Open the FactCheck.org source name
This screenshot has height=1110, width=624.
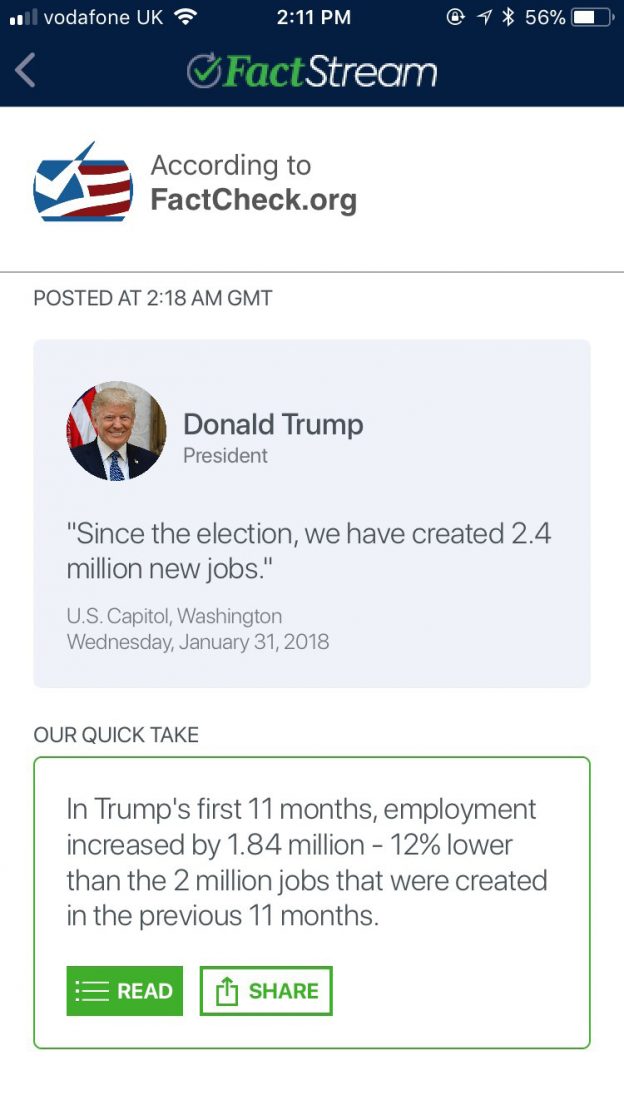pos(253,200)
